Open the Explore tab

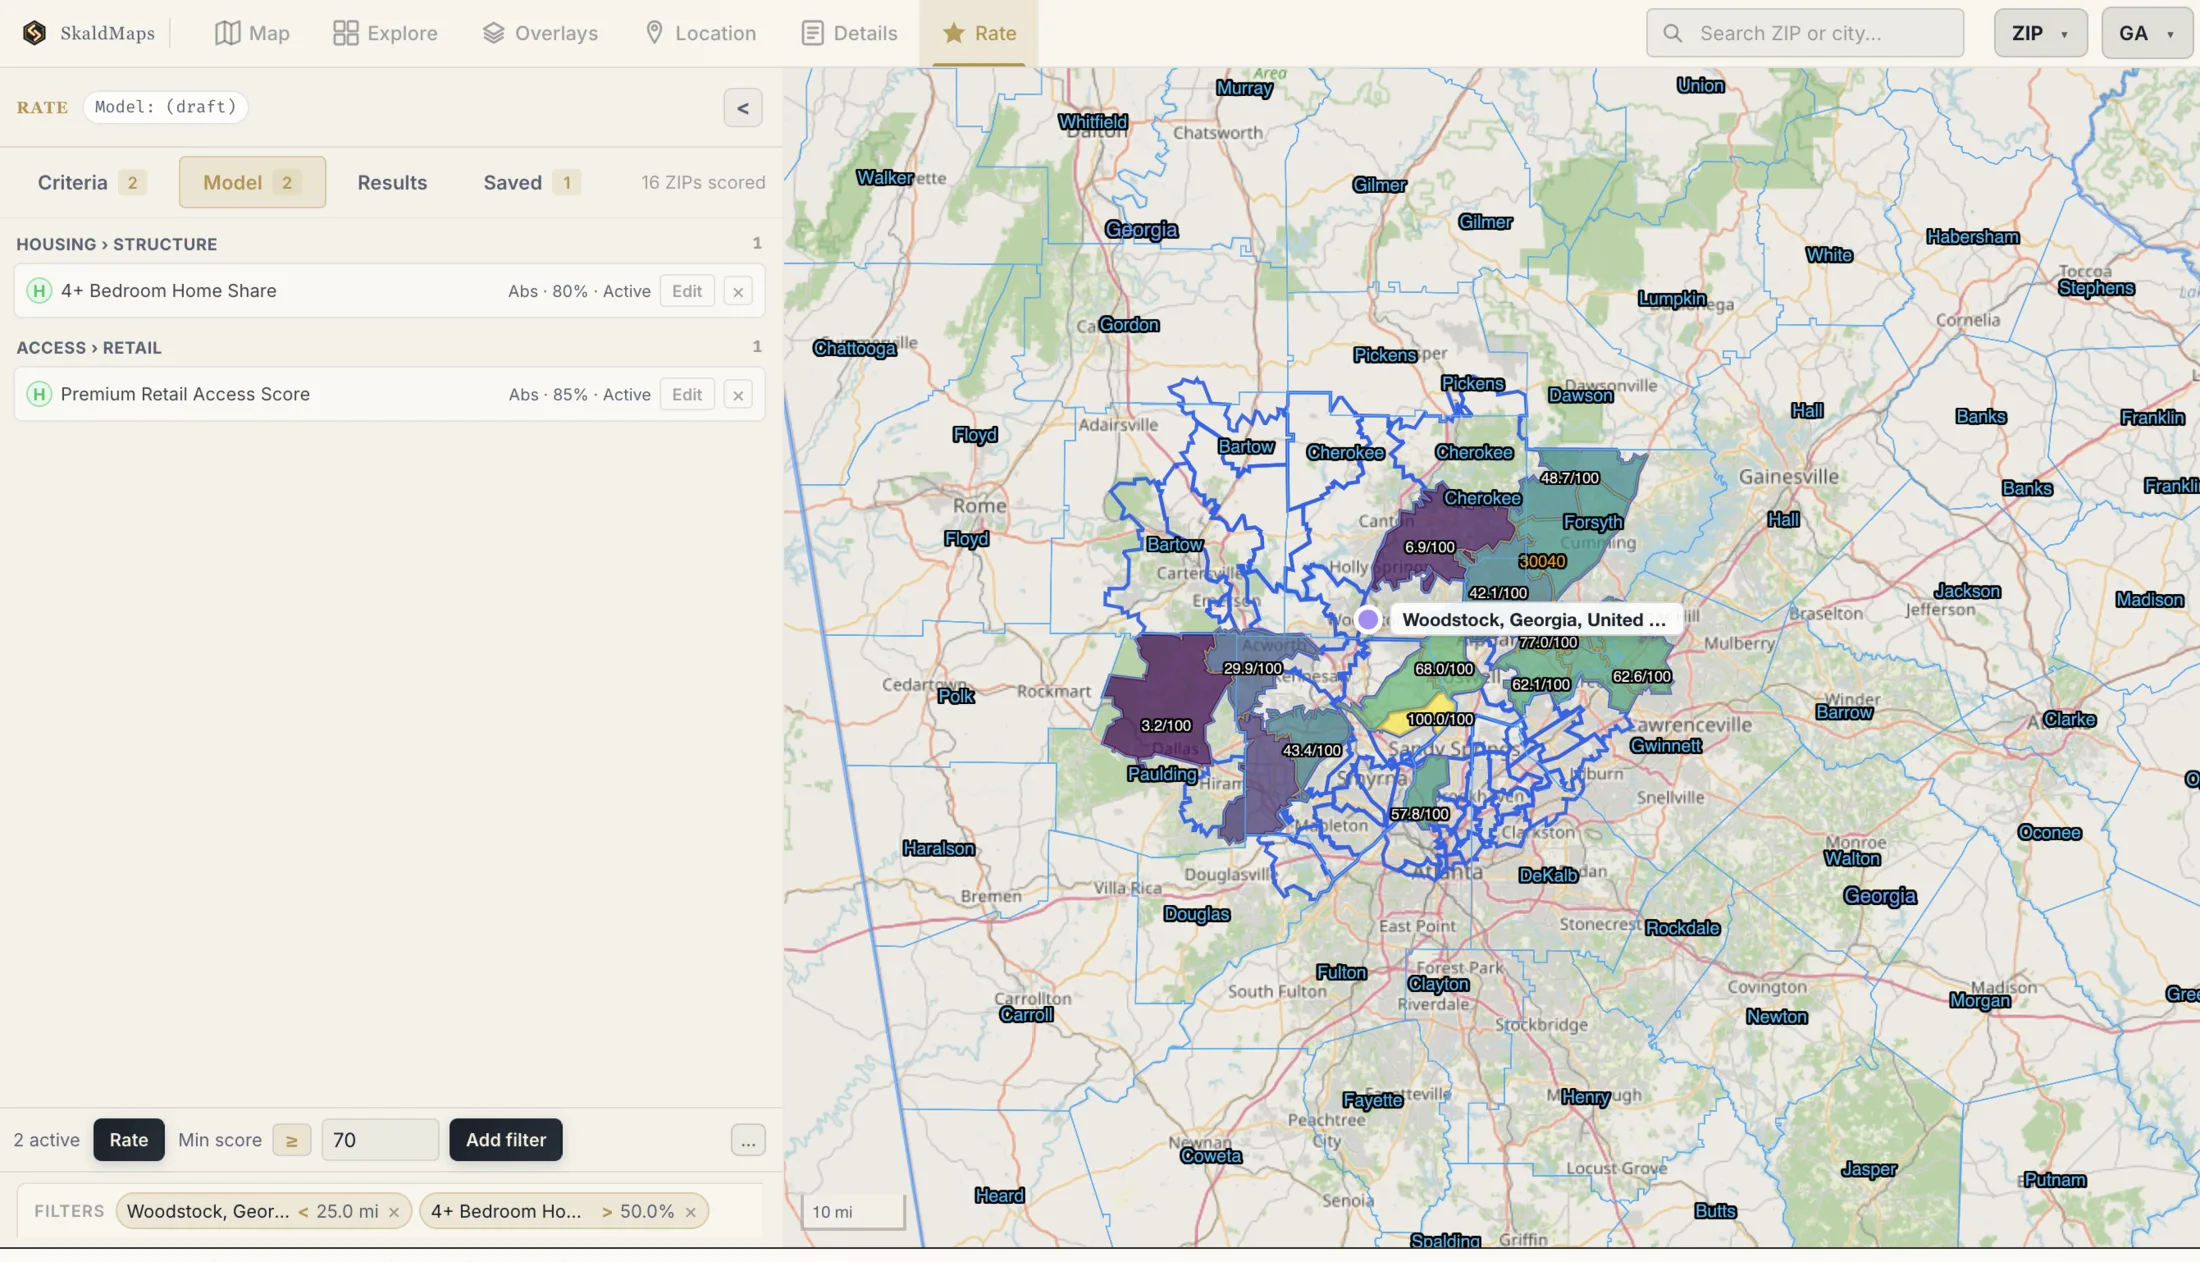(385, 33)
